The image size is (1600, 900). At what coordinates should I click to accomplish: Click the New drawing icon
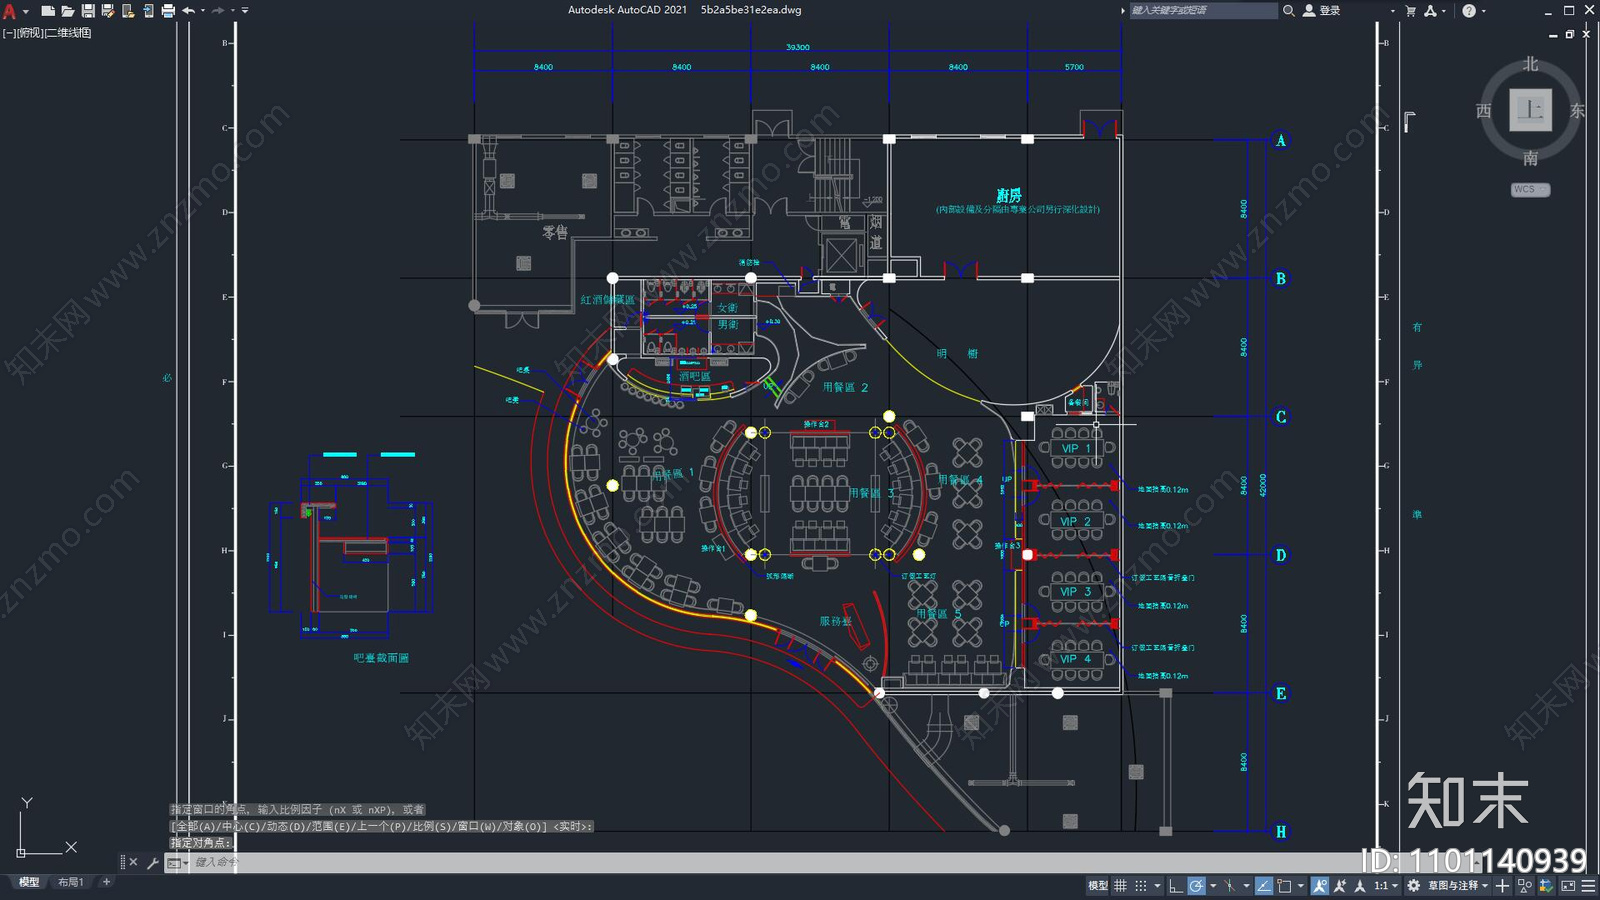click(x=47, y=10)
